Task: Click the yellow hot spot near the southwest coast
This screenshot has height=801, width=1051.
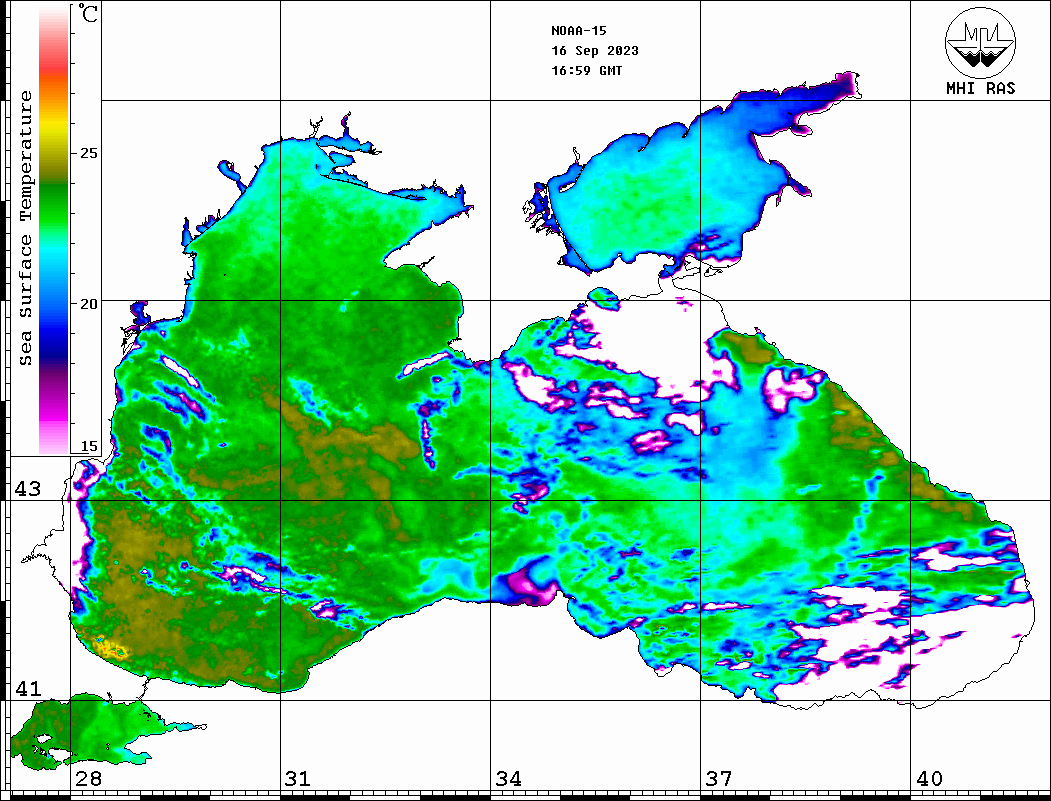Action: (111, 648)
